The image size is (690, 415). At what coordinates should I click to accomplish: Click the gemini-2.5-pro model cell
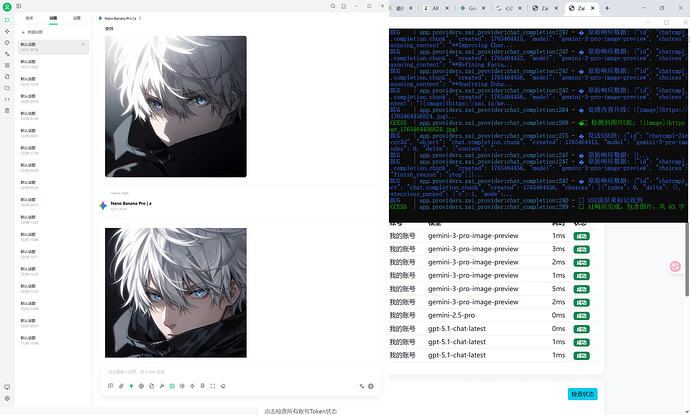coord(451,316)
